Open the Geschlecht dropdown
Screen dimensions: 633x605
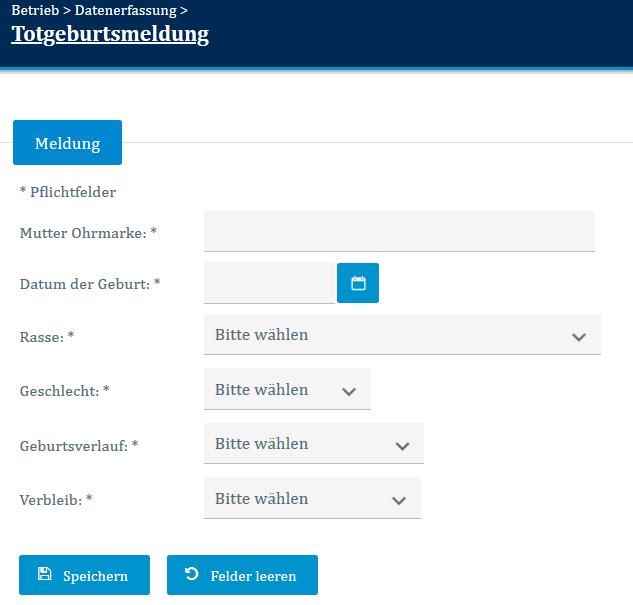(287, 390)
